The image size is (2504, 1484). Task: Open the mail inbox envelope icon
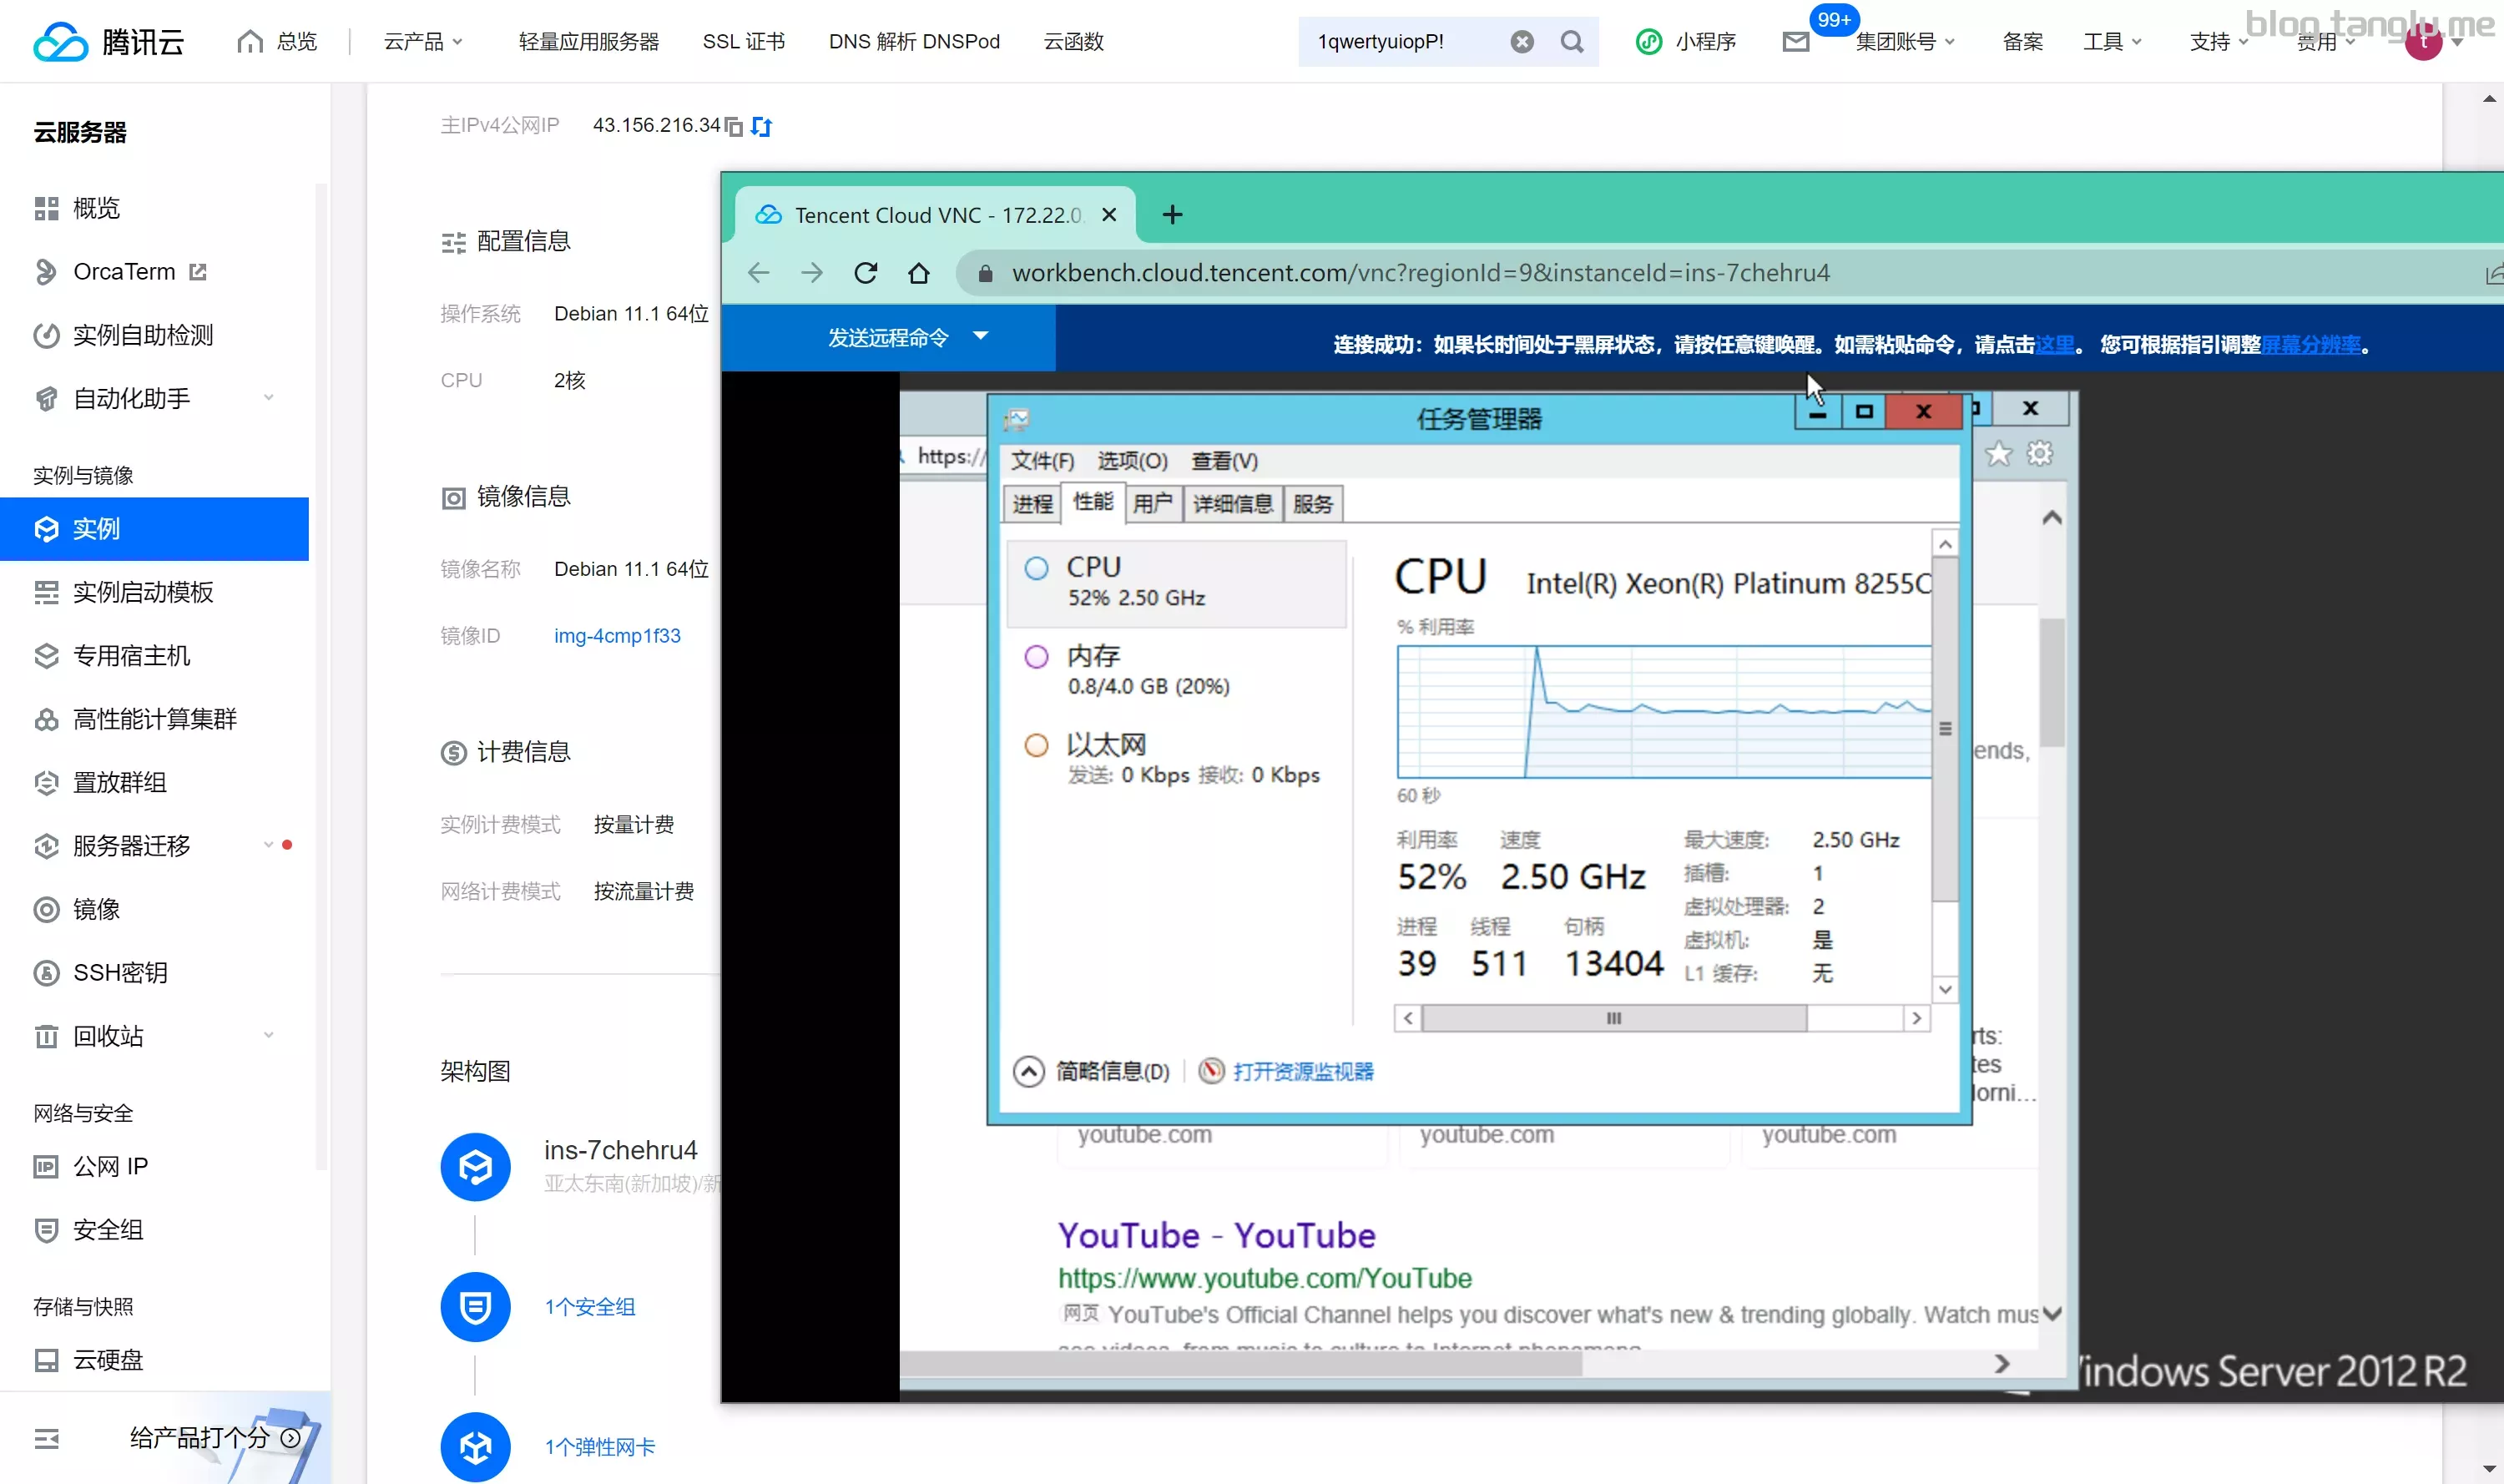(1795, 42)
